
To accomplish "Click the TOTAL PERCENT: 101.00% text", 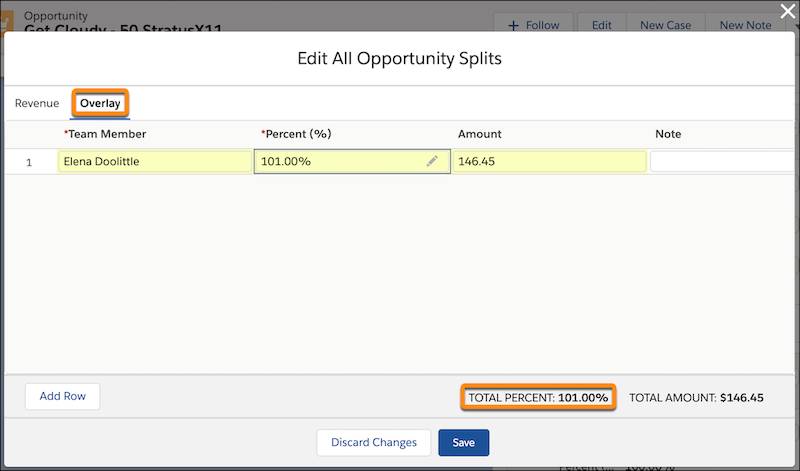I will click(x=538, y=398).
